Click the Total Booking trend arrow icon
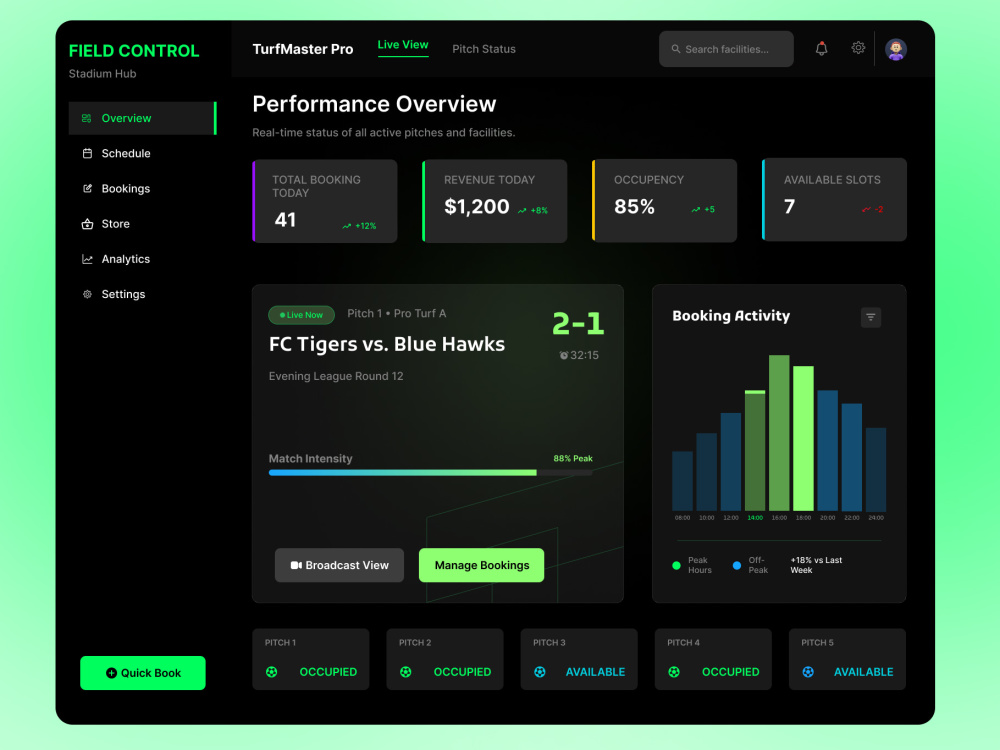Screen dimensions: 1000x750 click(x=346, y=226)
